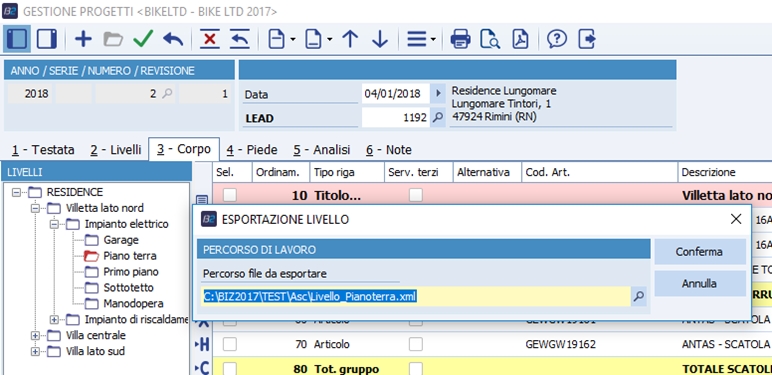
Task: Click the second document toolbar icon
Action: [x=313, y=39]
